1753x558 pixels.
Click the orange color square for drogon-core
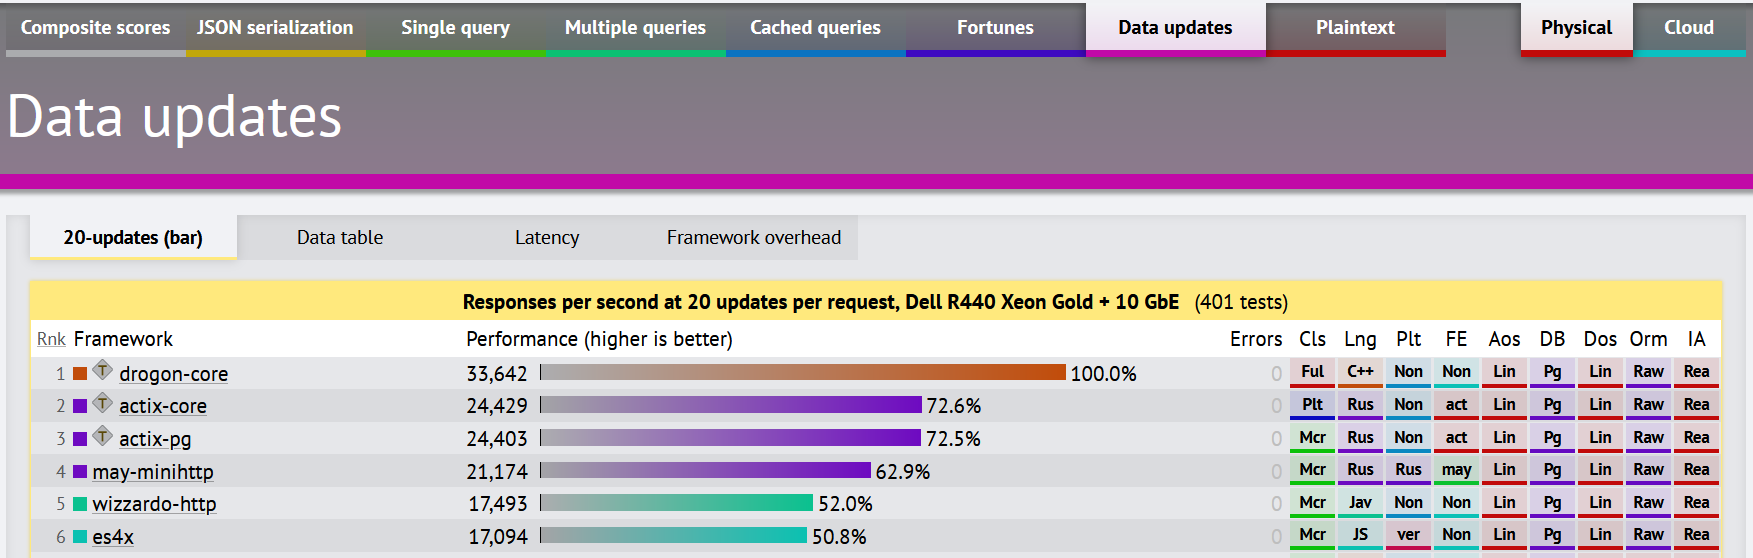coord(80,374)
